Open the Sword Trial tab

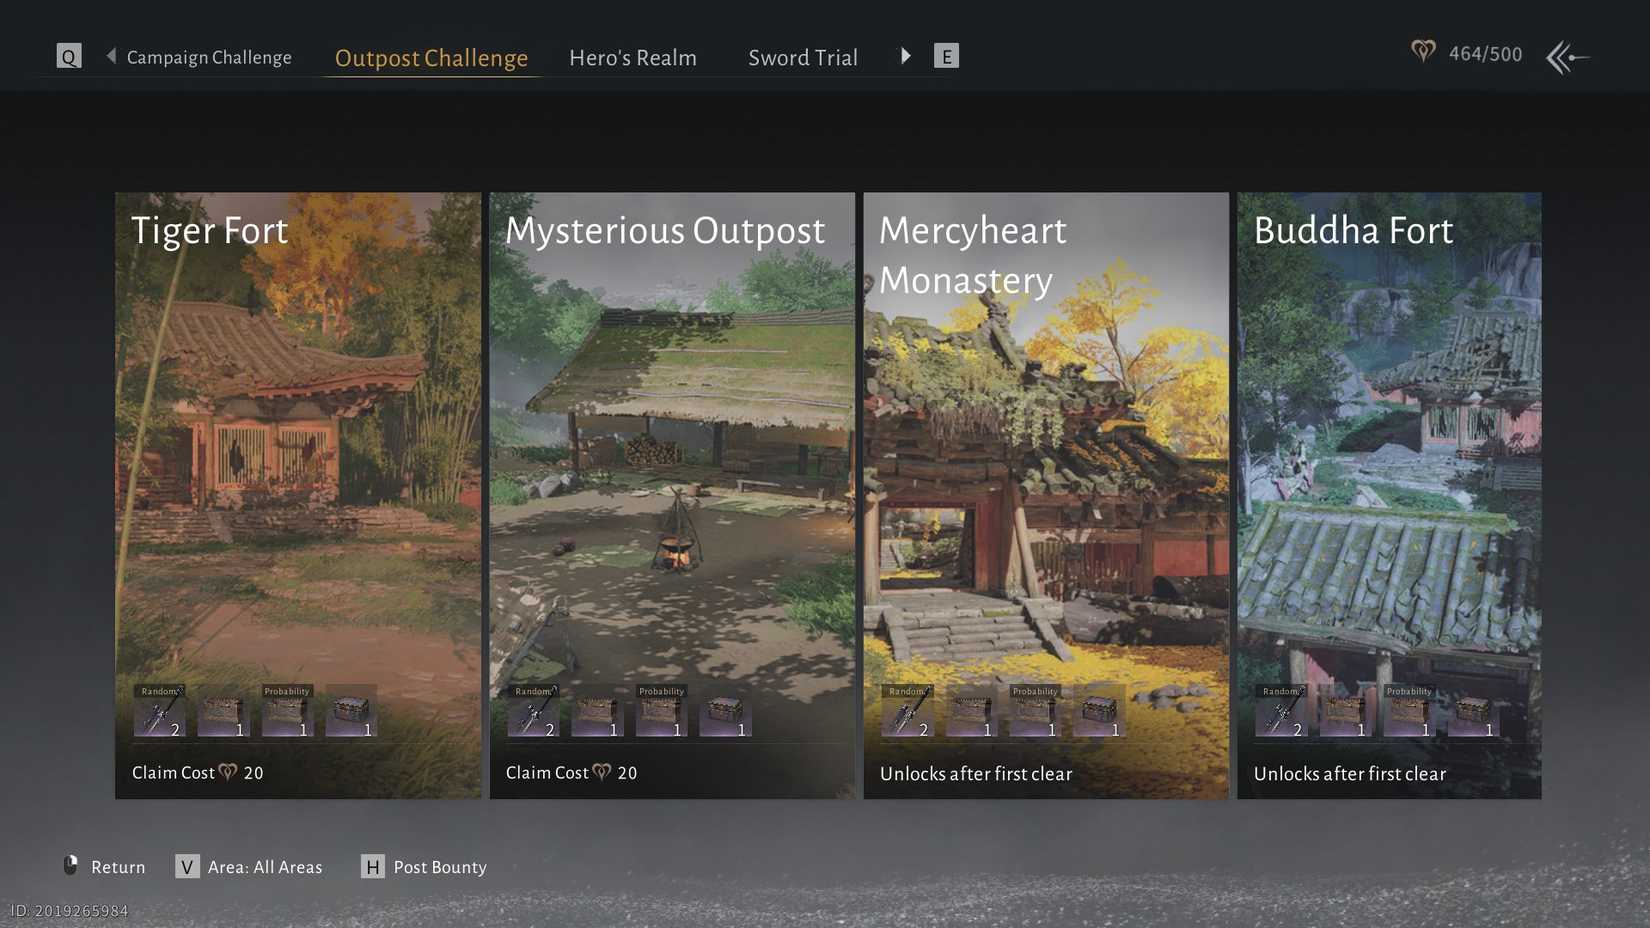[802, 57]
